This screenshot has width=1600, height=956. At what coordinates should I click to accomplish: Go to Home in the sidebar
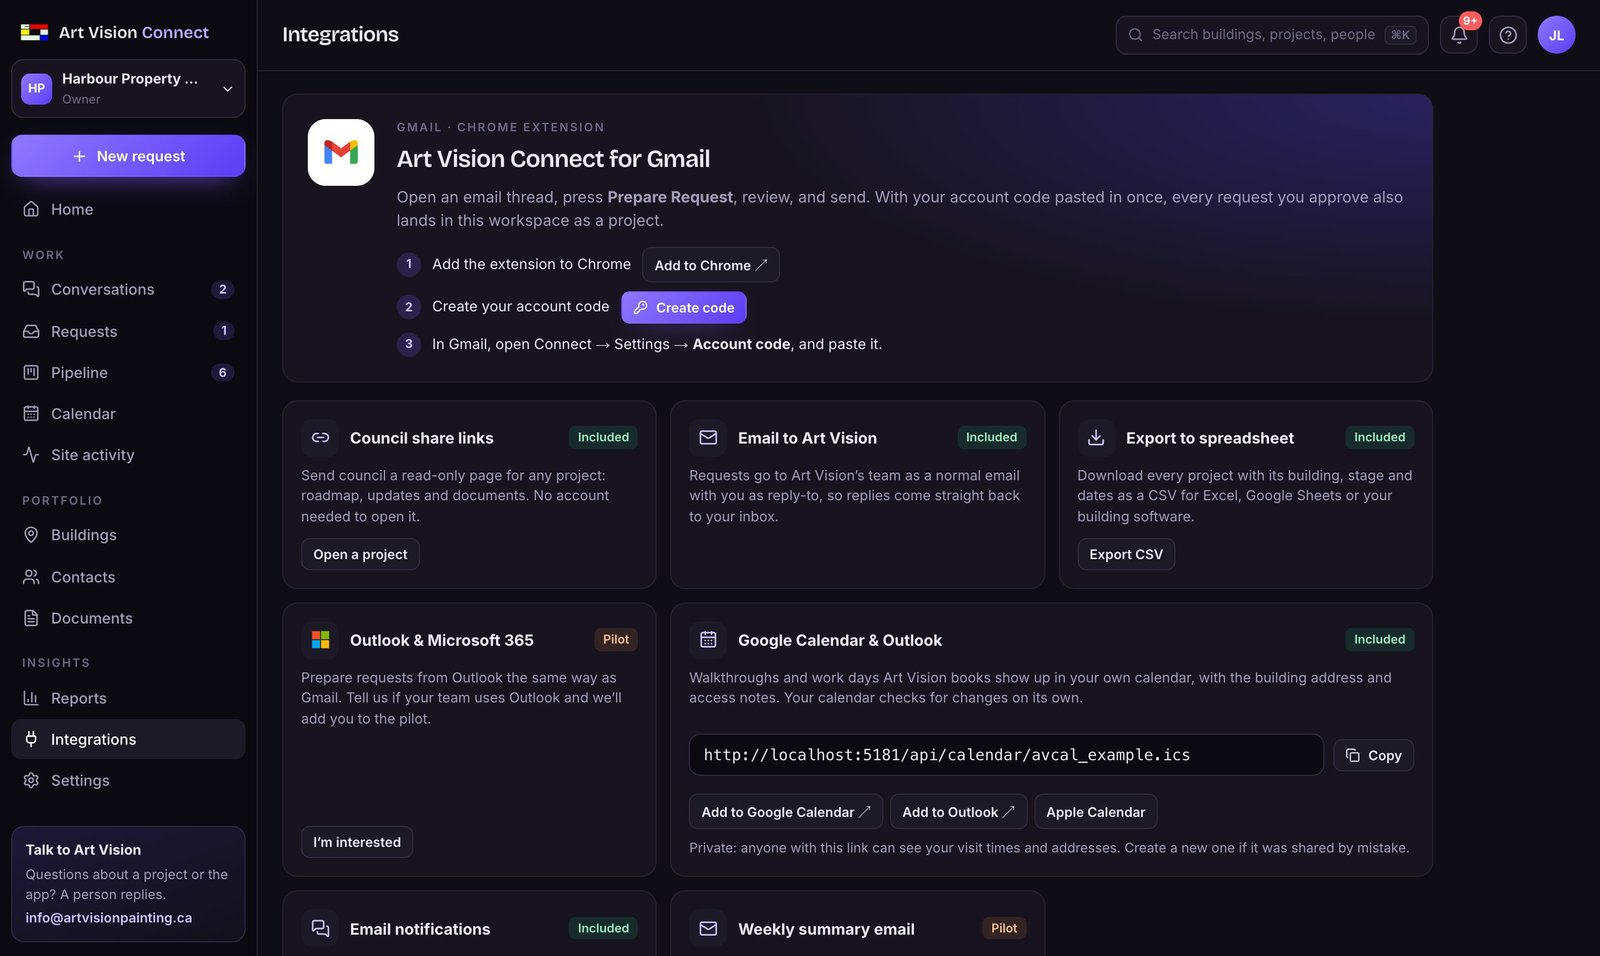click(128, 209)
